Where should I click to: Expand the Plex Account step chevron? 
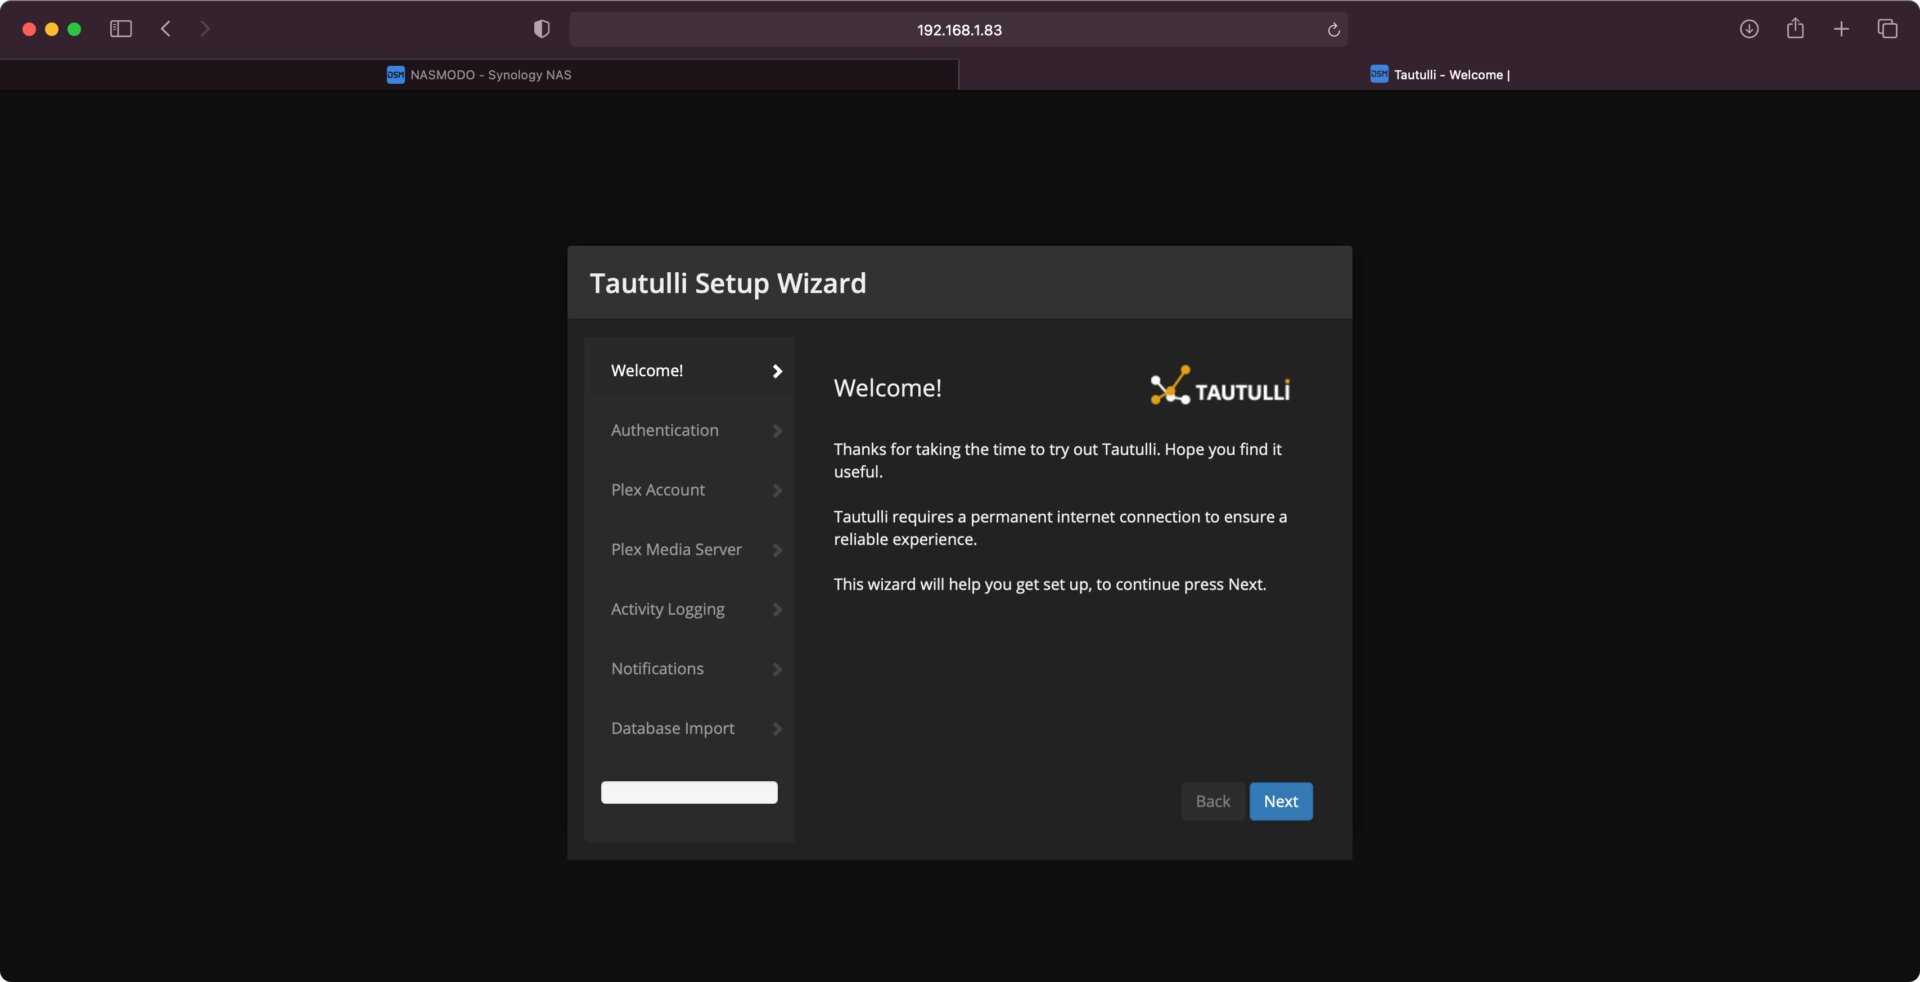point(777,491)
